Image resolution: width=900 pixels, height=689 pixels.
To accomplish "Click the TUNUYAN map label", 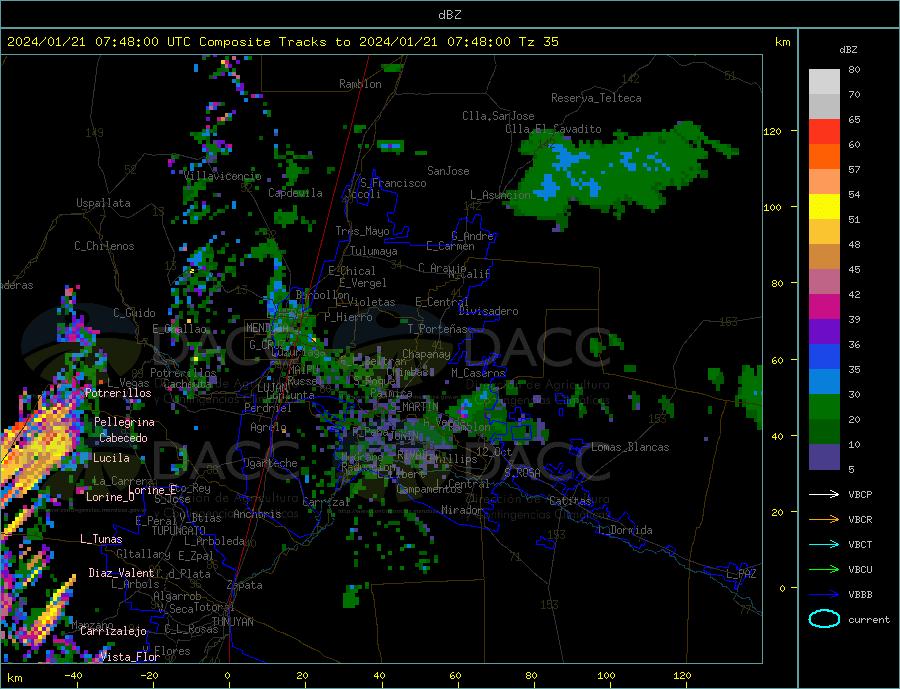I will pos(232,622).
